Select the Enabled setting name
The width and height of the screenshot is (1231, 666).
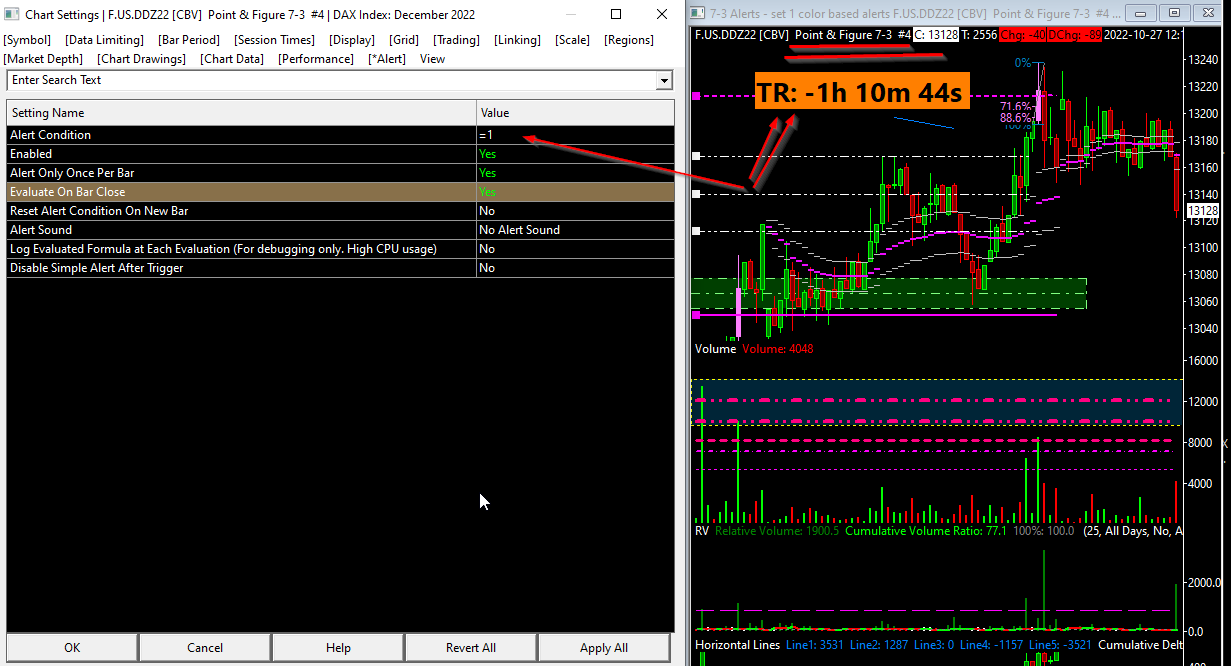(x=241, y=154)
